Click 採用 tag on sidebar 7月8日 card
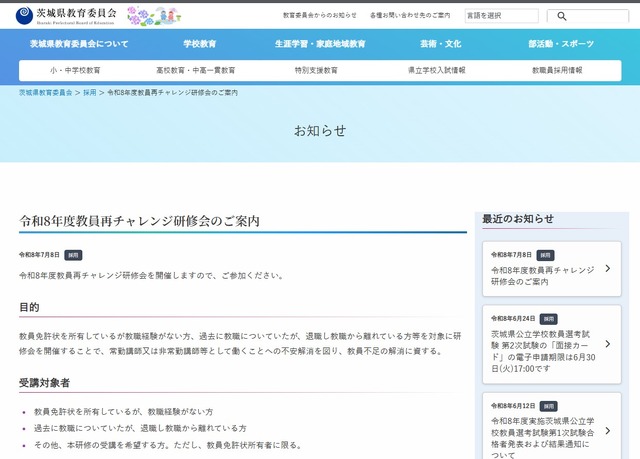Image resolution: width=640 pixels, height=459 pixels. 545,255
